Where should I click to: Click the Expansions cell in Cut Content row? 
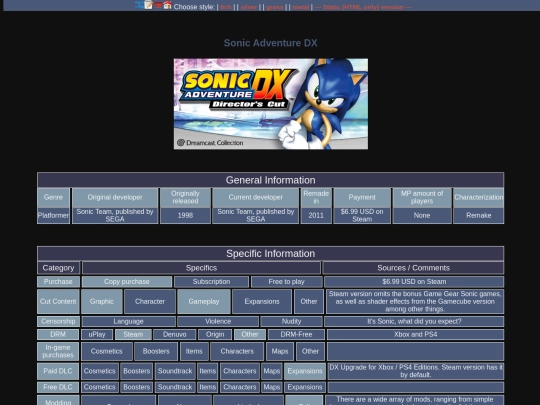(262, 301)
